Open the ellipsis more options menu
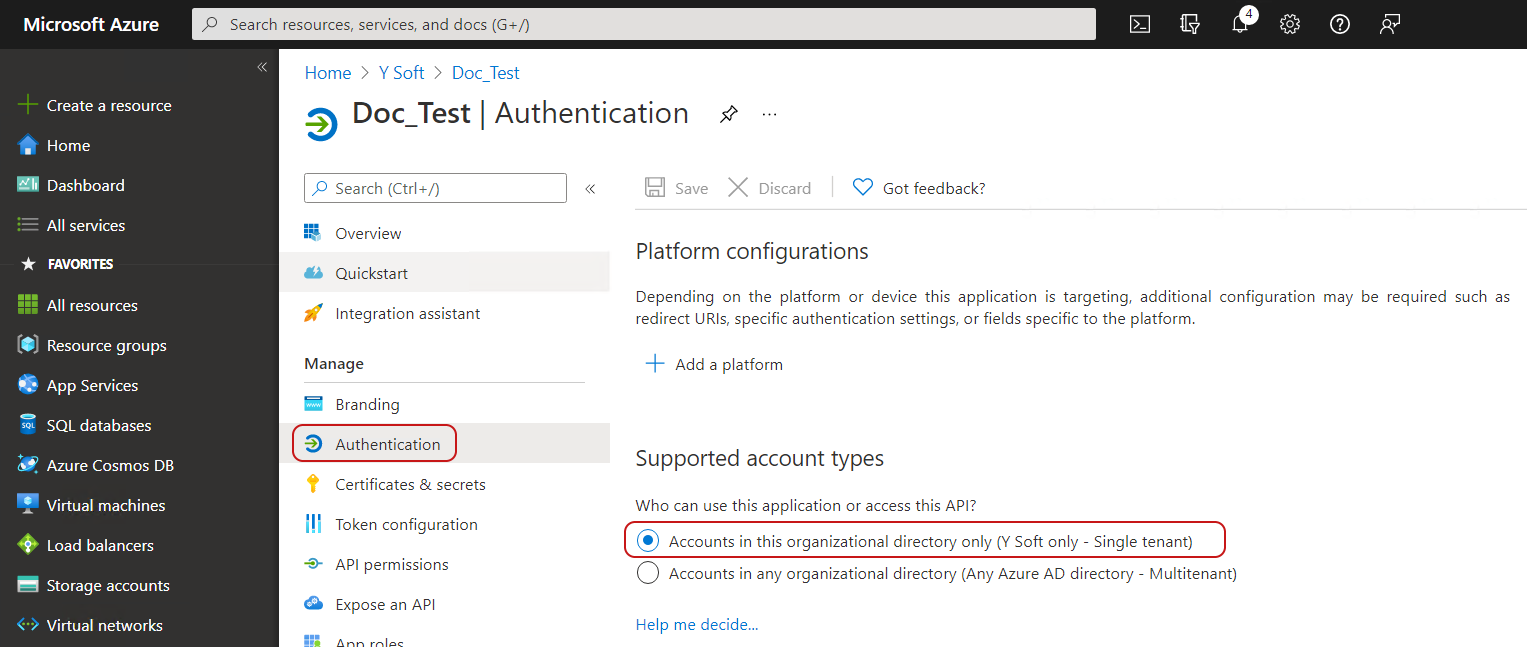Image resolution: width=1527 pixels, height=647 pixels. [769, 115]
